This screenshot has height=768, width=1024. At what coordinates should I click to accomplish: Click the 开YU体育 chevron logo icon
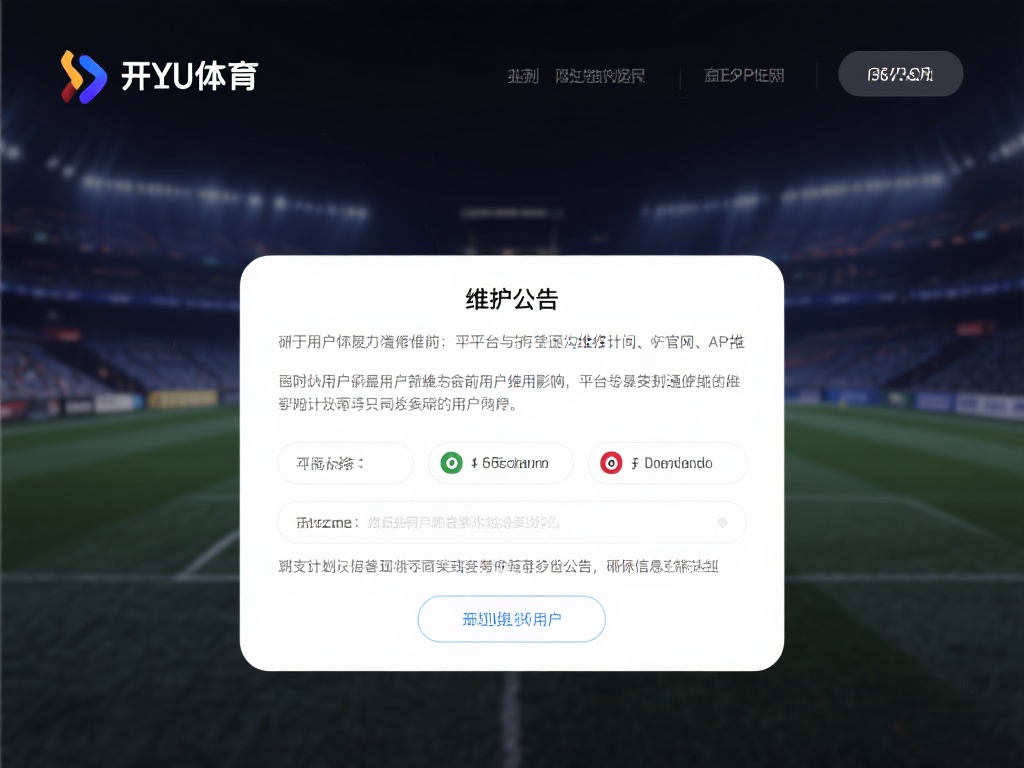(84, 77)
